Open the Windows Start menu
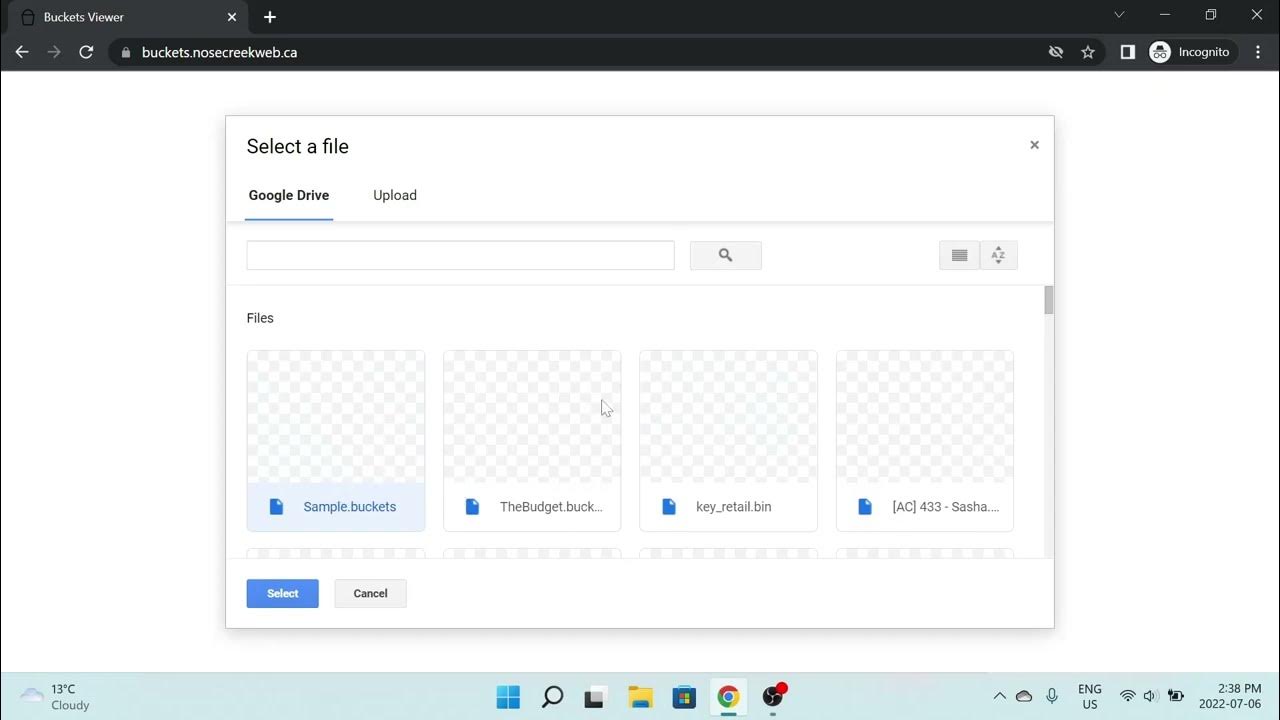The width and height of the screenshot is (1280, 720). [508, 697]
